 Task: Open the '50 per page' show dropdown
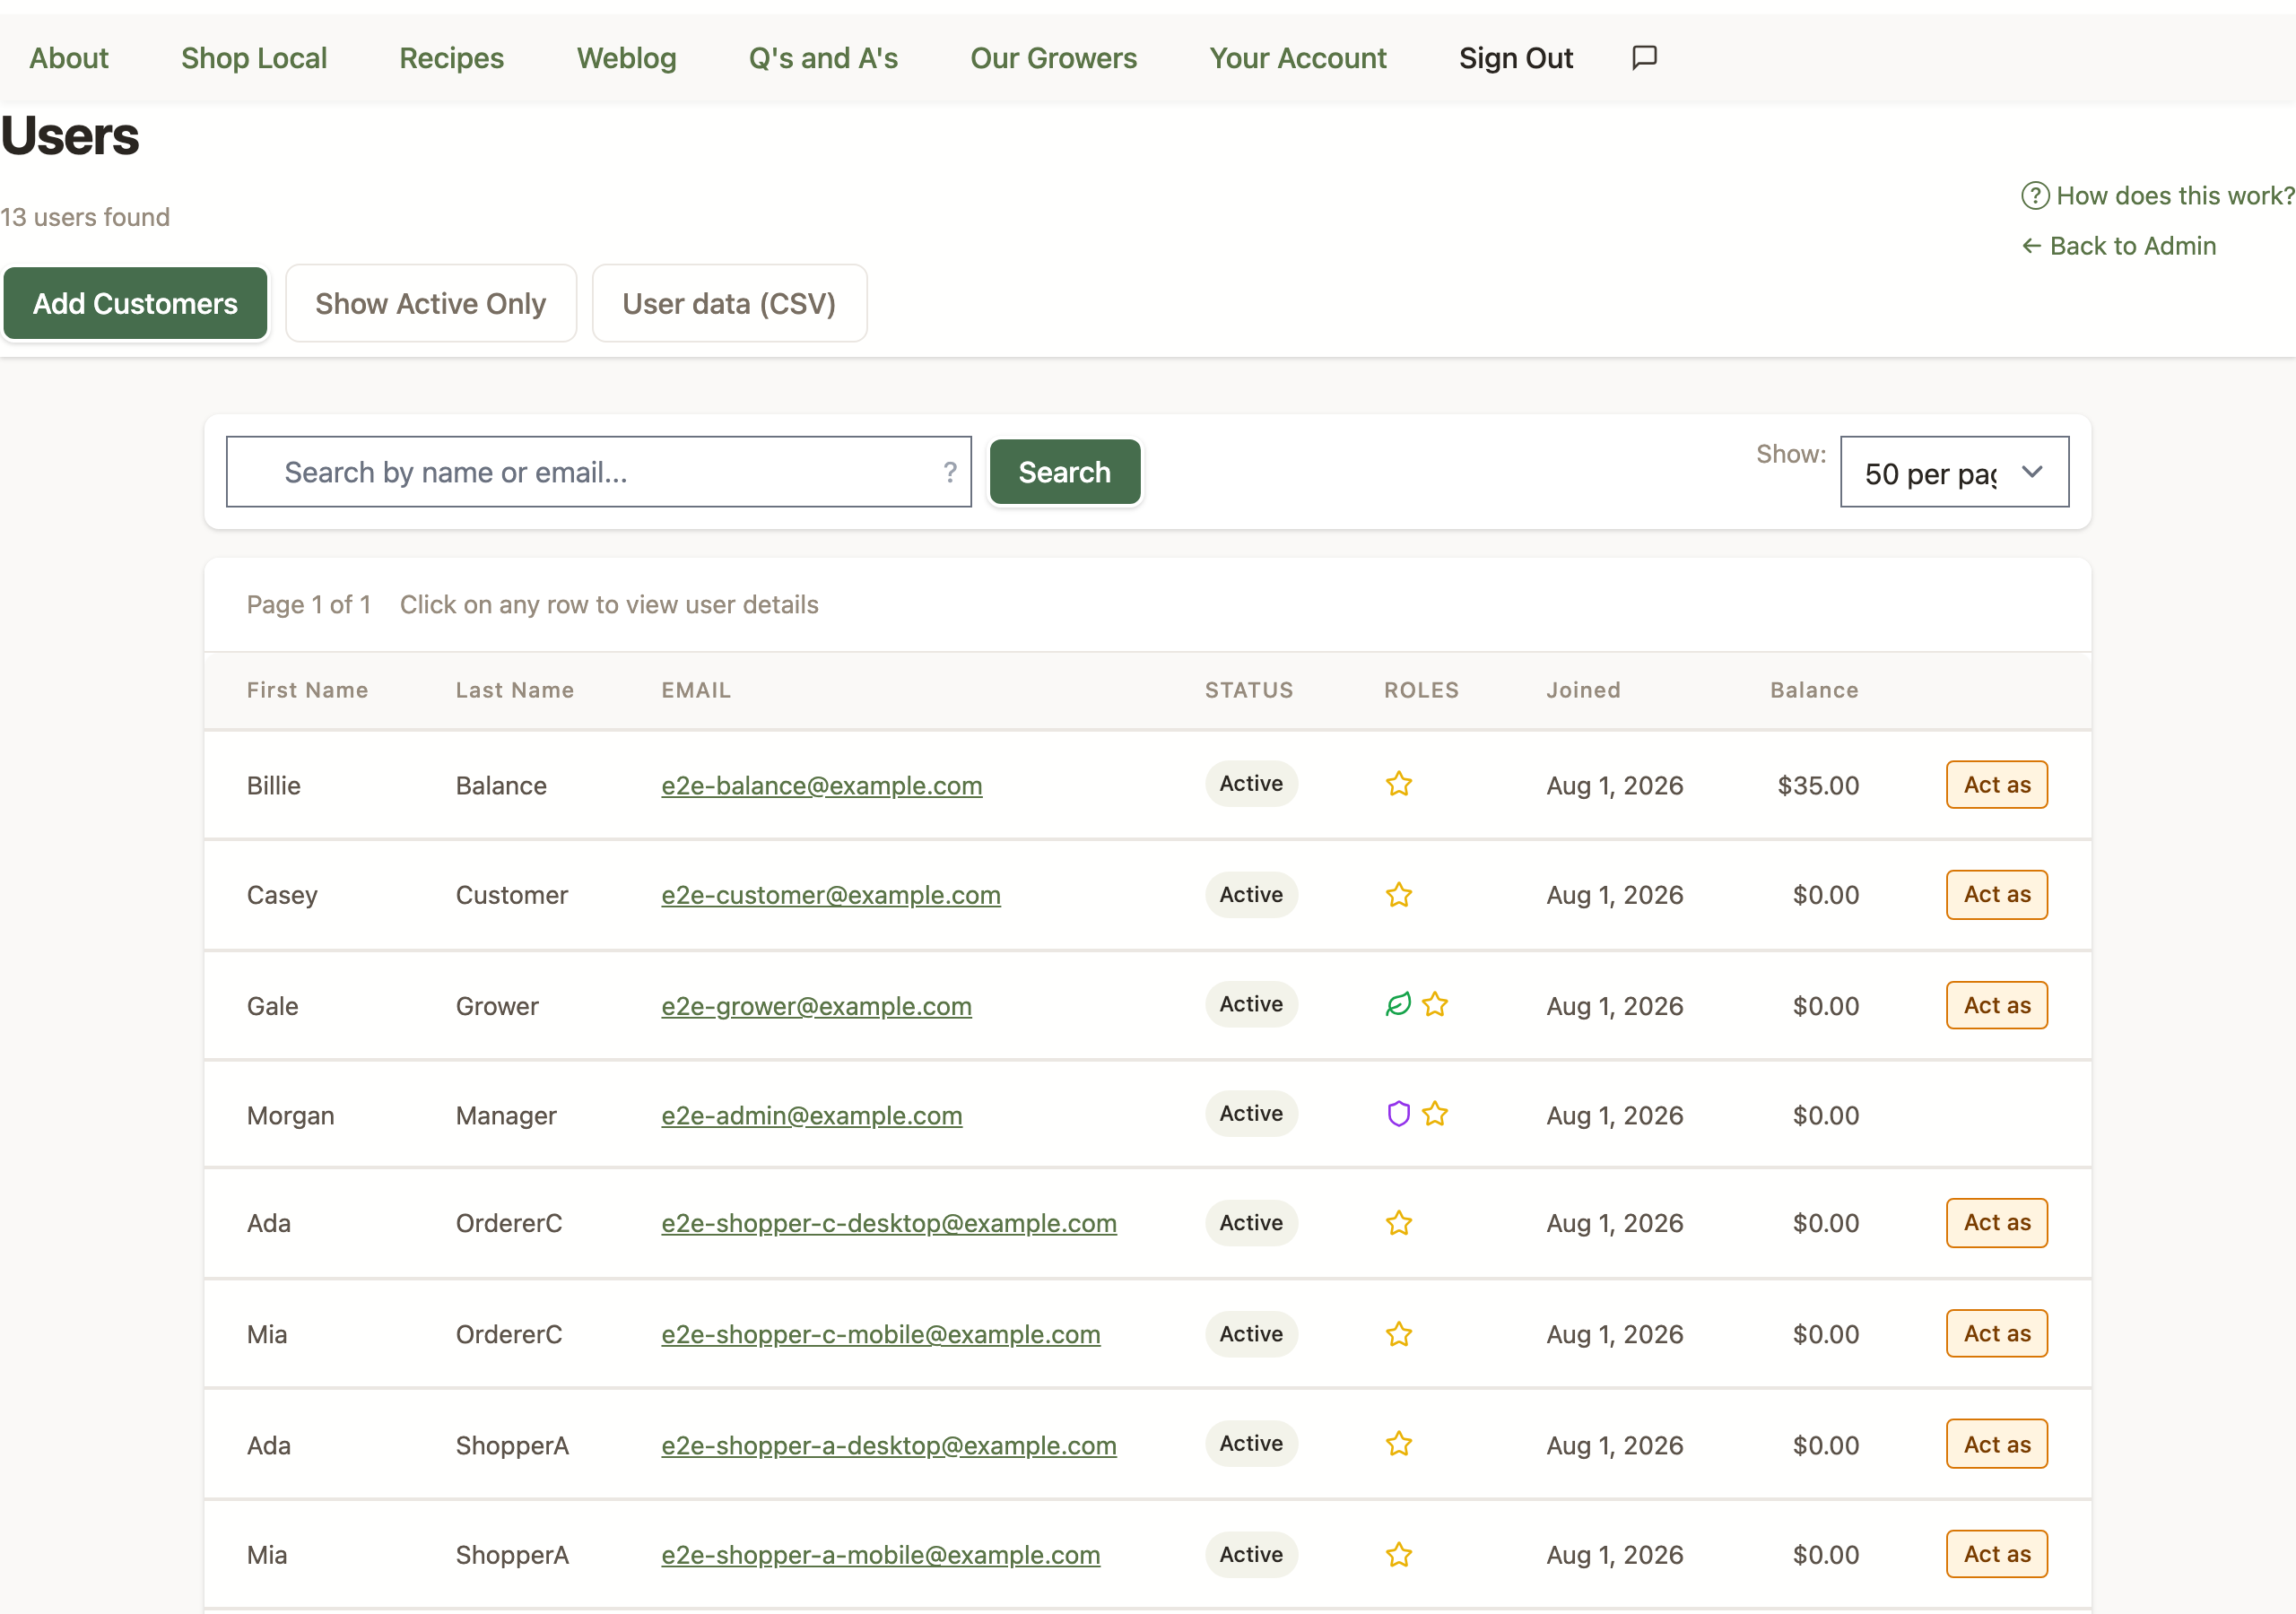click(x=1954, y=472)
